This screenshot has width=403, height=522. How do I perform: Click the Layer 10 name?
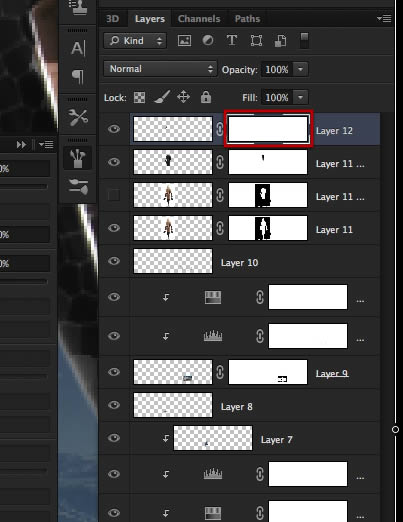[239, 263]
